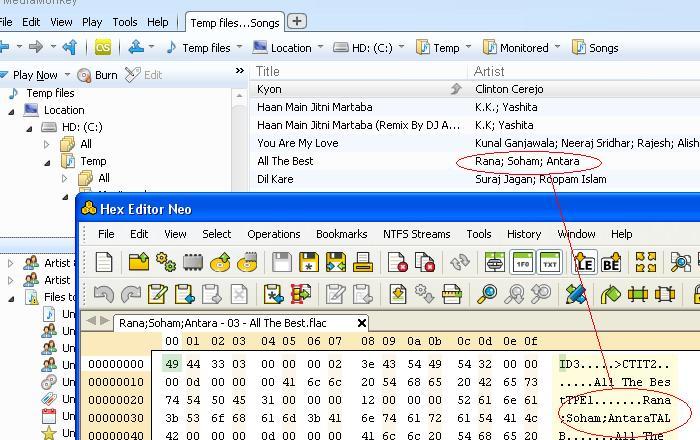Click the Open file folder icon in Hex Editor
The height and width of the screenshot is (440, 700).
(139, 262)
